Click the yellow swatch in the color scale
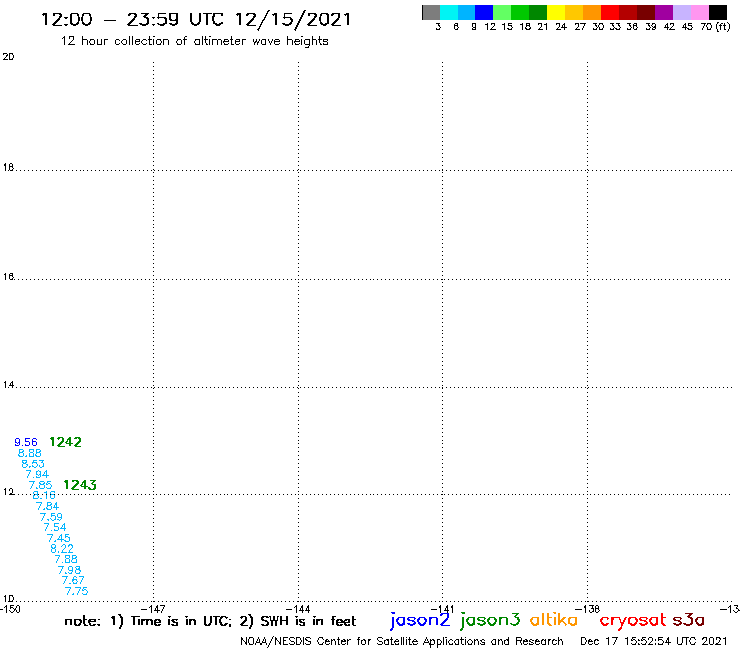This screenshot has width=740, height=650. 556,12
